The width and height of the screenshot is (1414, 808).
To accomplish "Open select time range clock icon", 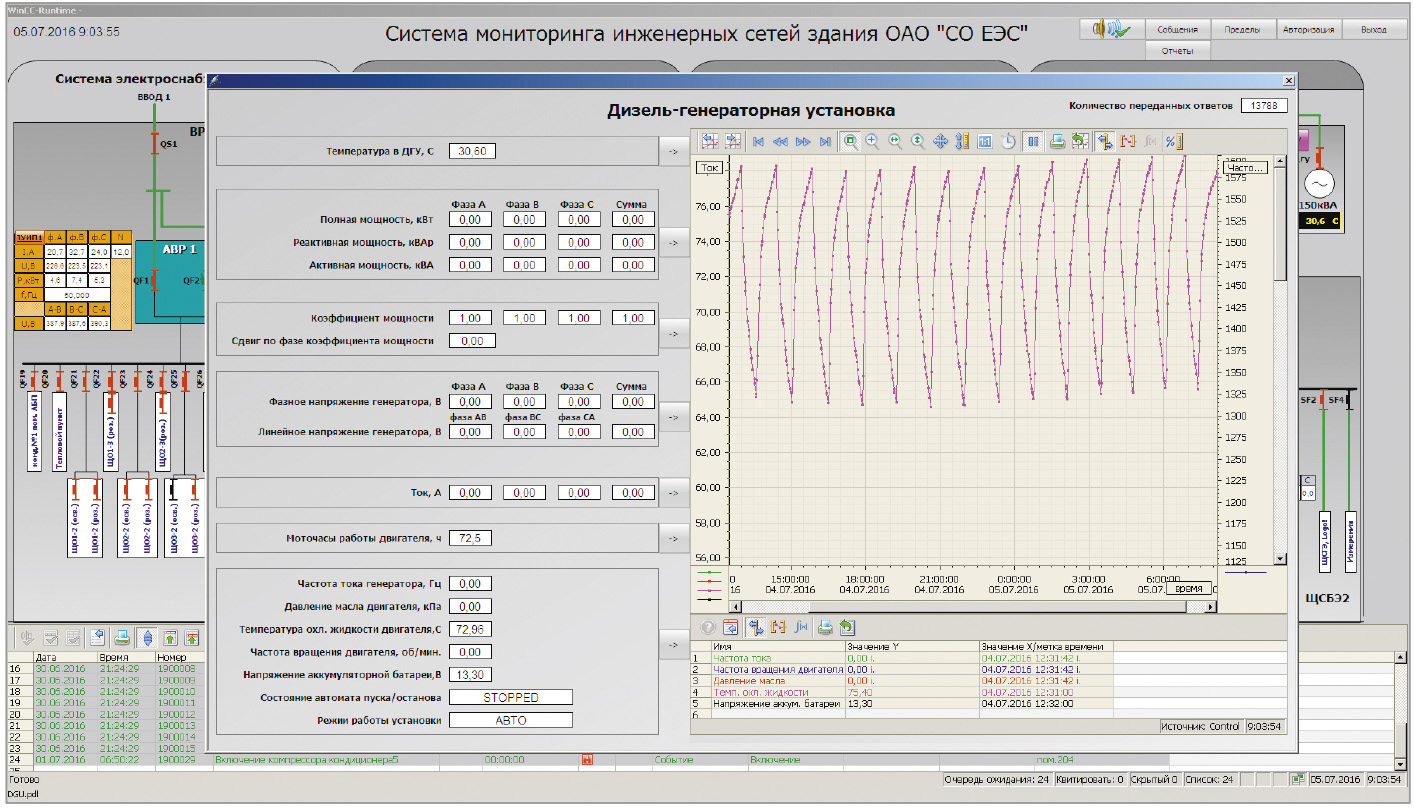I will (x=1008, y=142).
